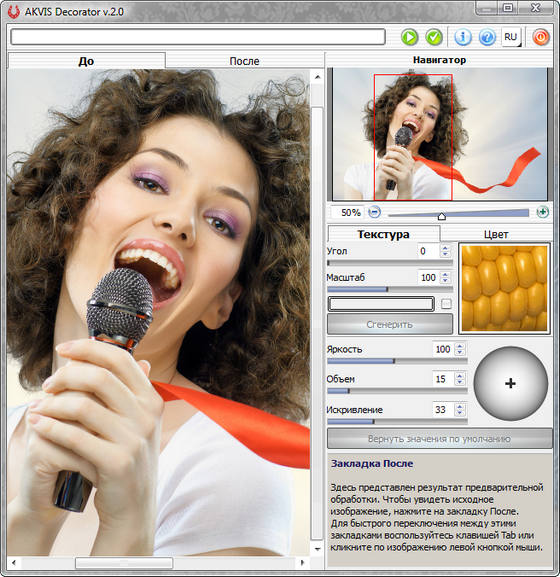Viewport: 560px width, 577px height.
Task: Switch interface language with the RU button
Action: (x=511, y=37)
